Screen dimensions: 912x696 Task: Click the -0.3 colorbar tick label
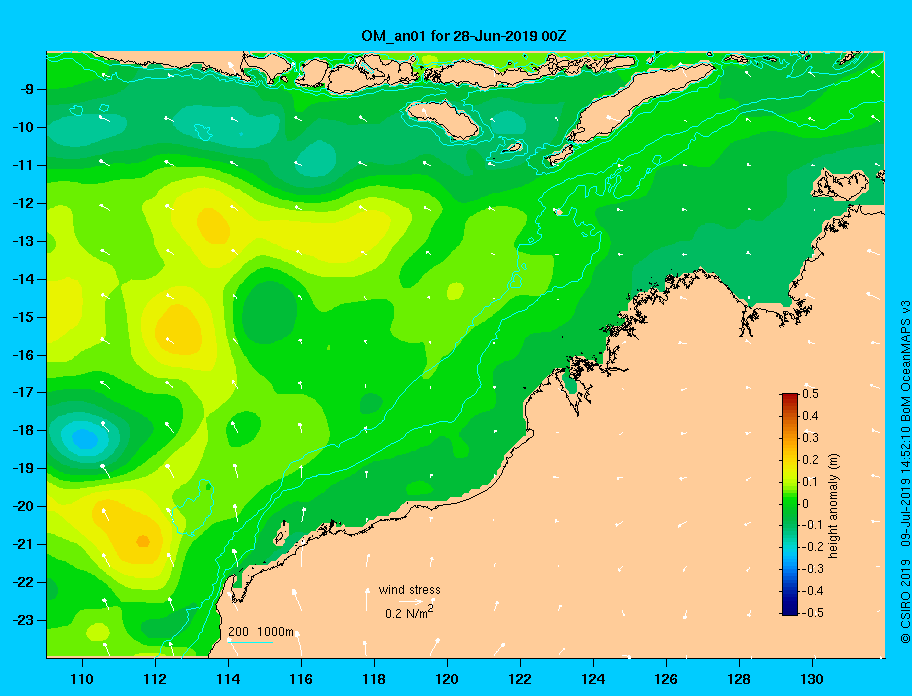(x=813, y=569)
